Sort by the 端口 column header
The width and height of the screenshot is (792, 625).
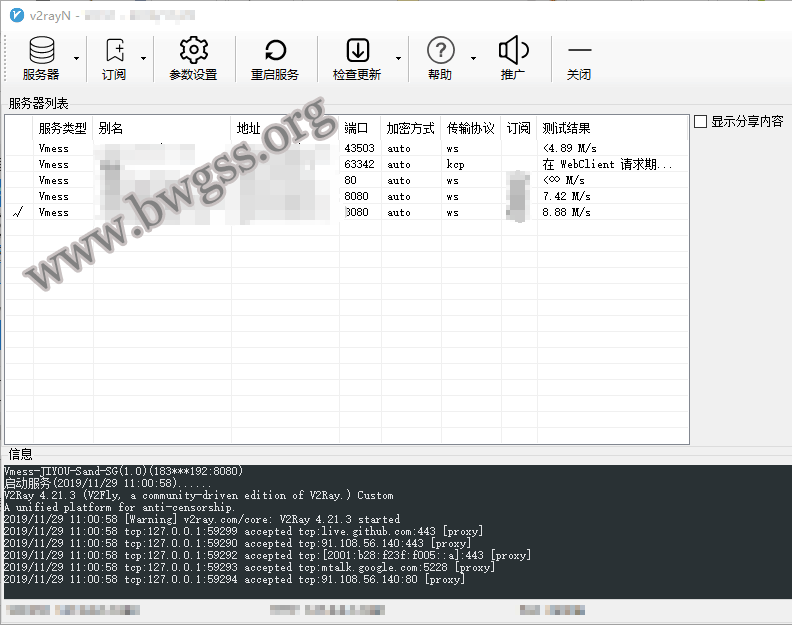pyautogui.click(x=360, y=128)
